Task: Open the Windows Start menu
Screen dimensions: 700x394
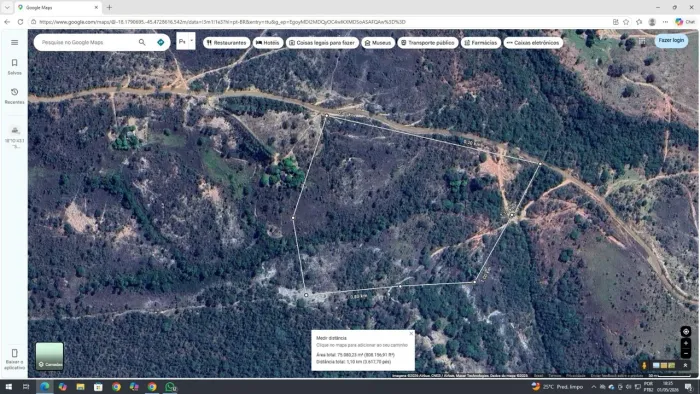Action: pos(8,387)
